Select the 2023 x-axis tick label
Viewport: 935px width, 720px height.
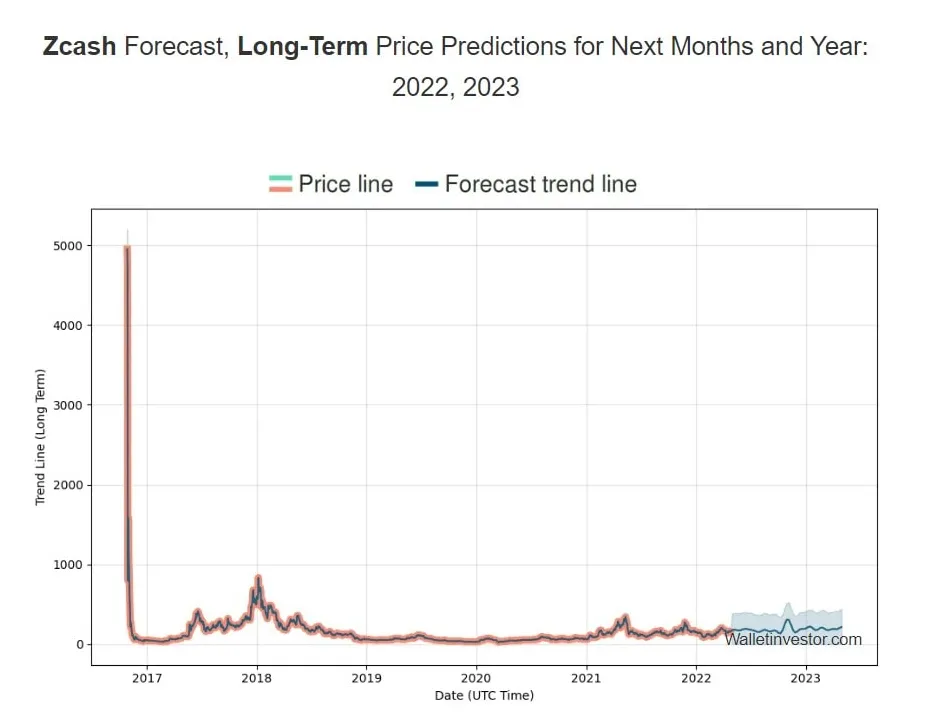805,678
